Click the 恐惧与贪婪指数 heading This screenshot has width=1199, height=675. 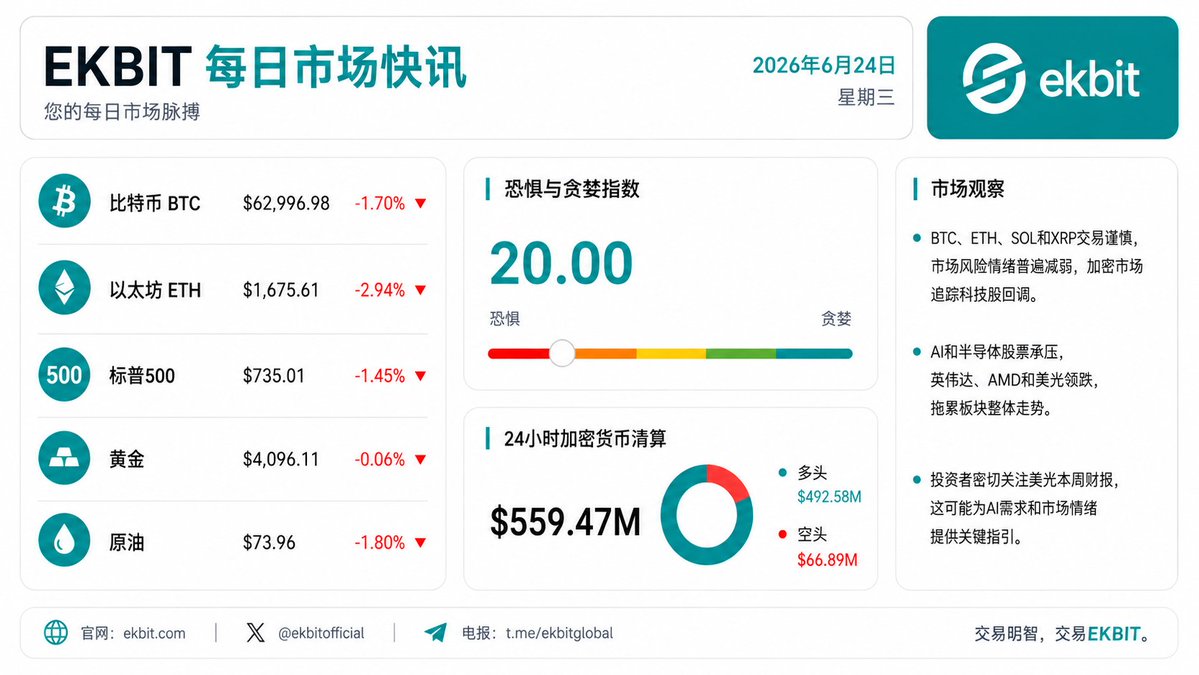[572, 189]
